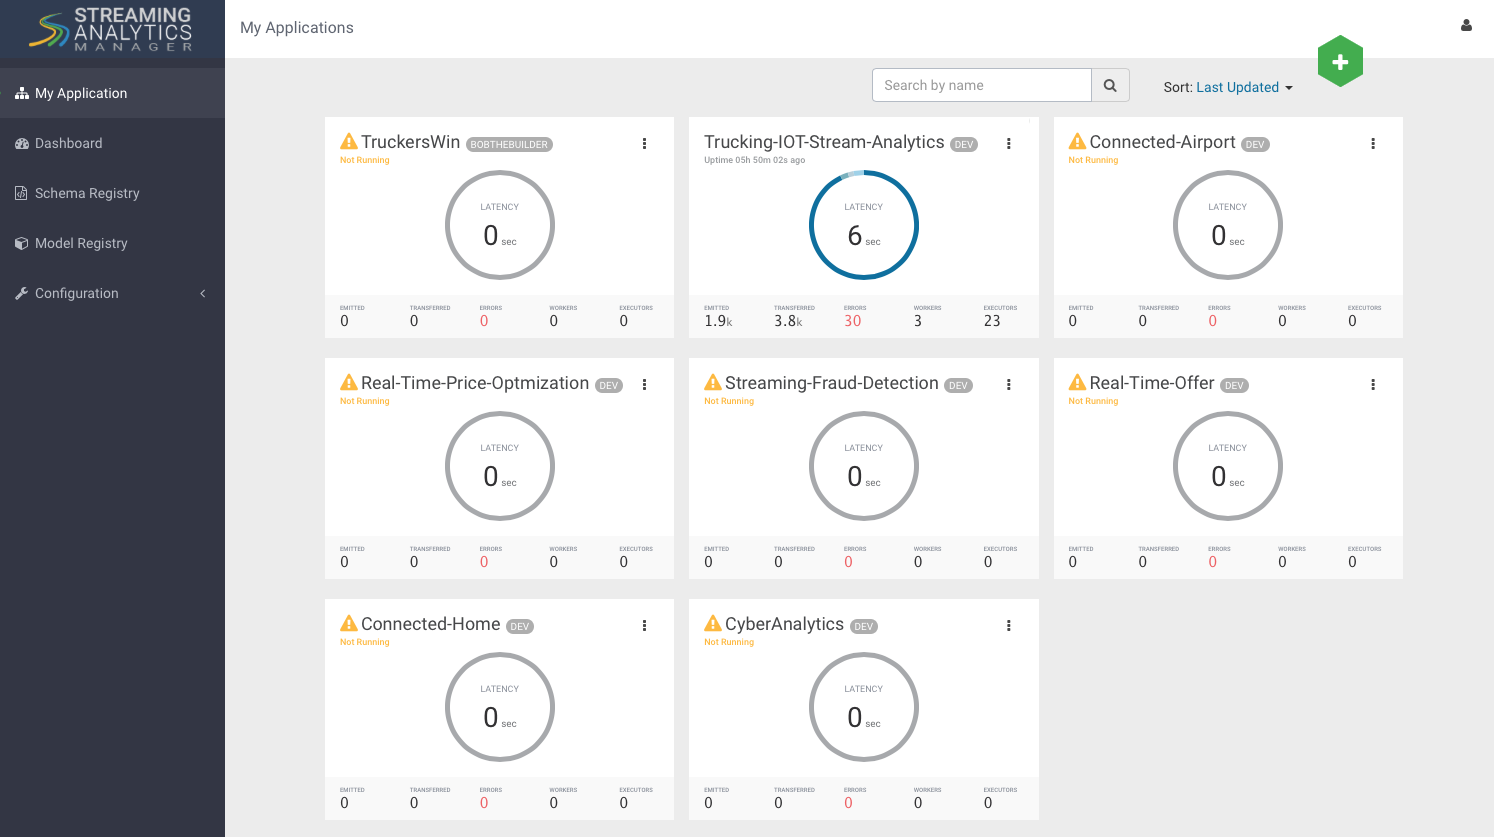The width and height of the screenshot is (1494, 837).
Task: Open CyberAnalytics kebab options menu
Action: tap(1008, 626)
